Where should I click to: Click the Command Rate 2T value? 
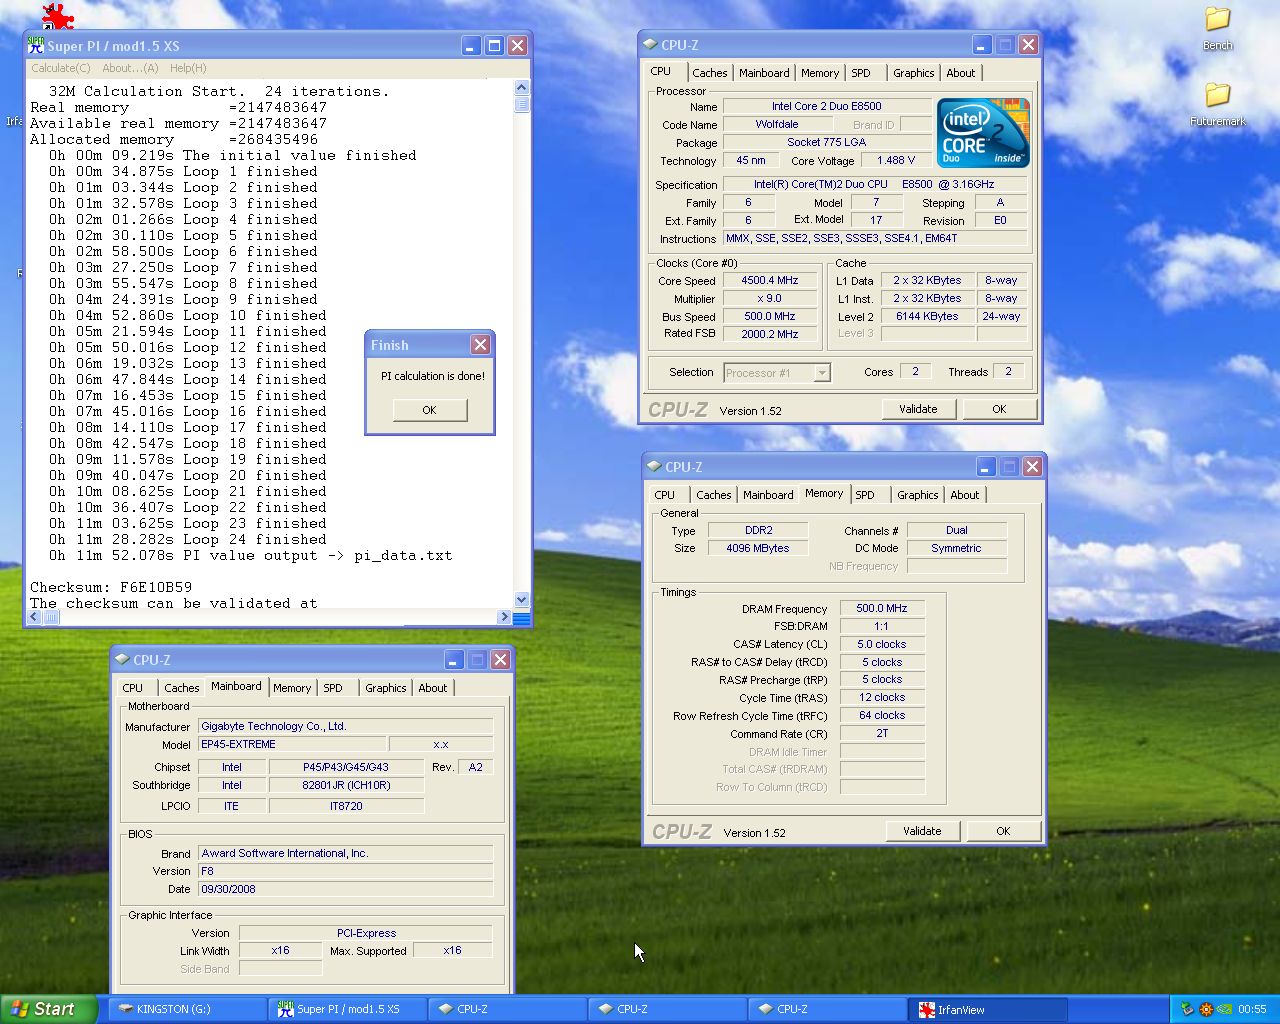tap(881, 733)
